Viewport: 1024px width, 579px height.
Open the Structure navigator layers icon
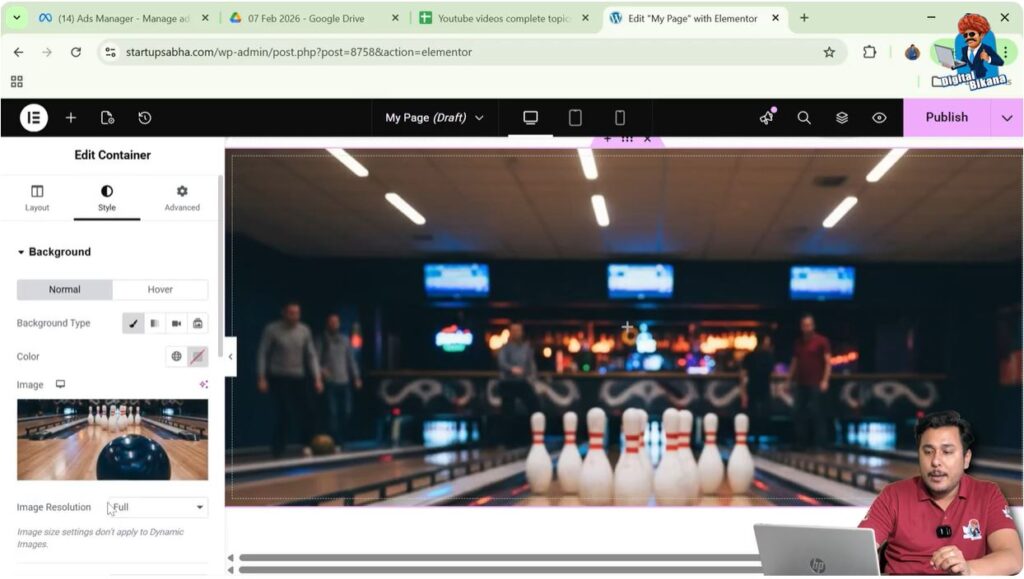(x=841, y=117)
